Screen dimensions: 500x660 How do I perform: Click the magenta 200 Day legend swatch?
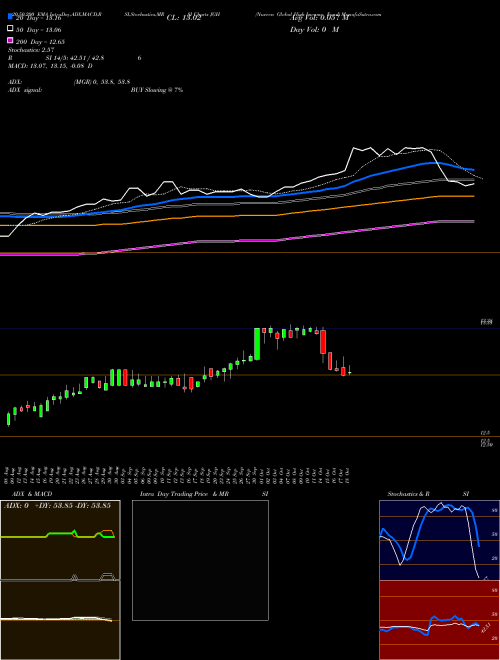(10, 40)
